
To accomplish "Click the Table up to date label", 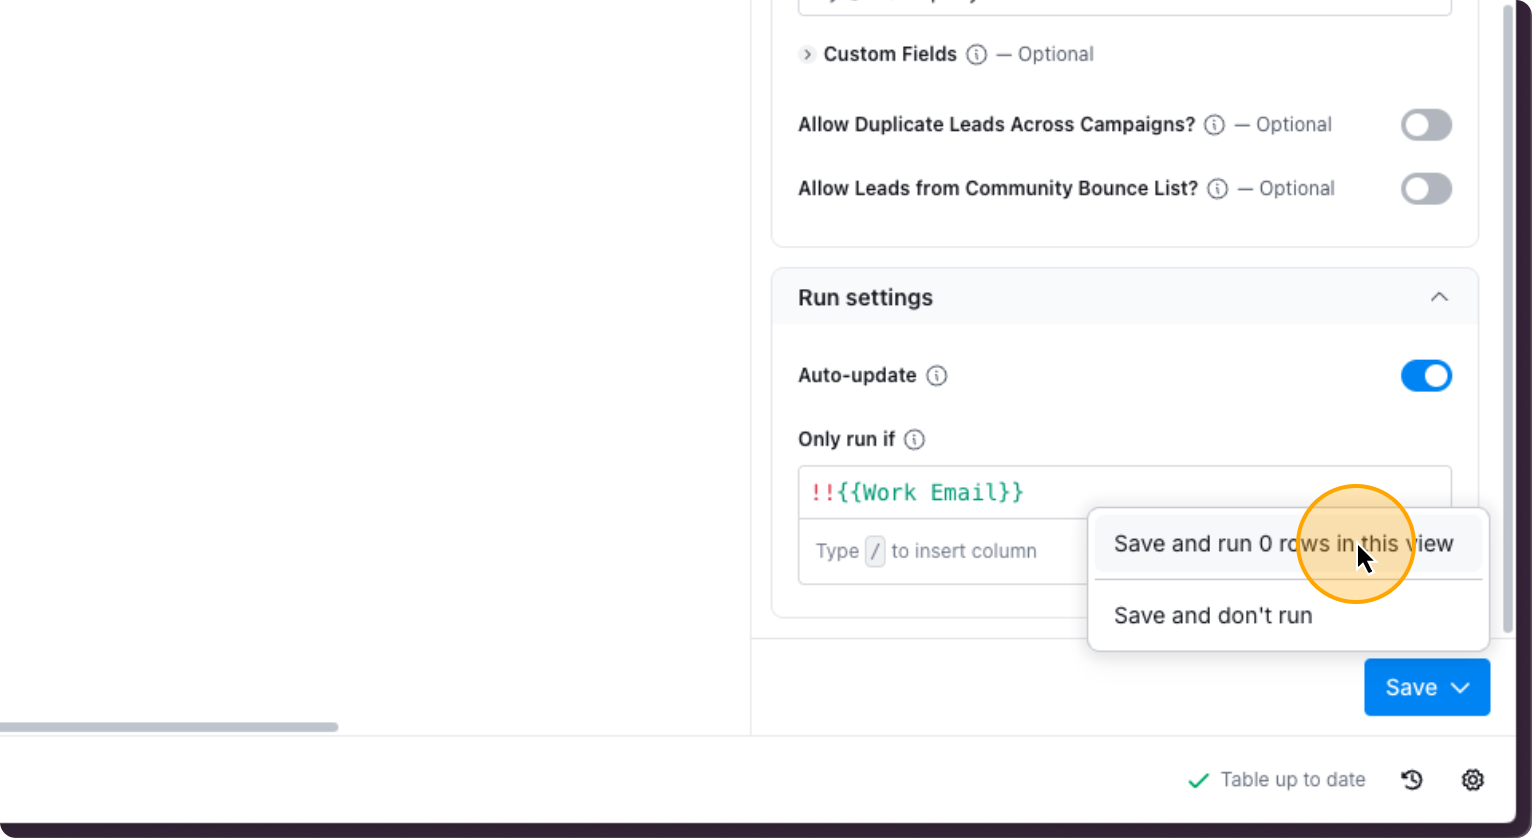I will click(x=1293, y=779).
